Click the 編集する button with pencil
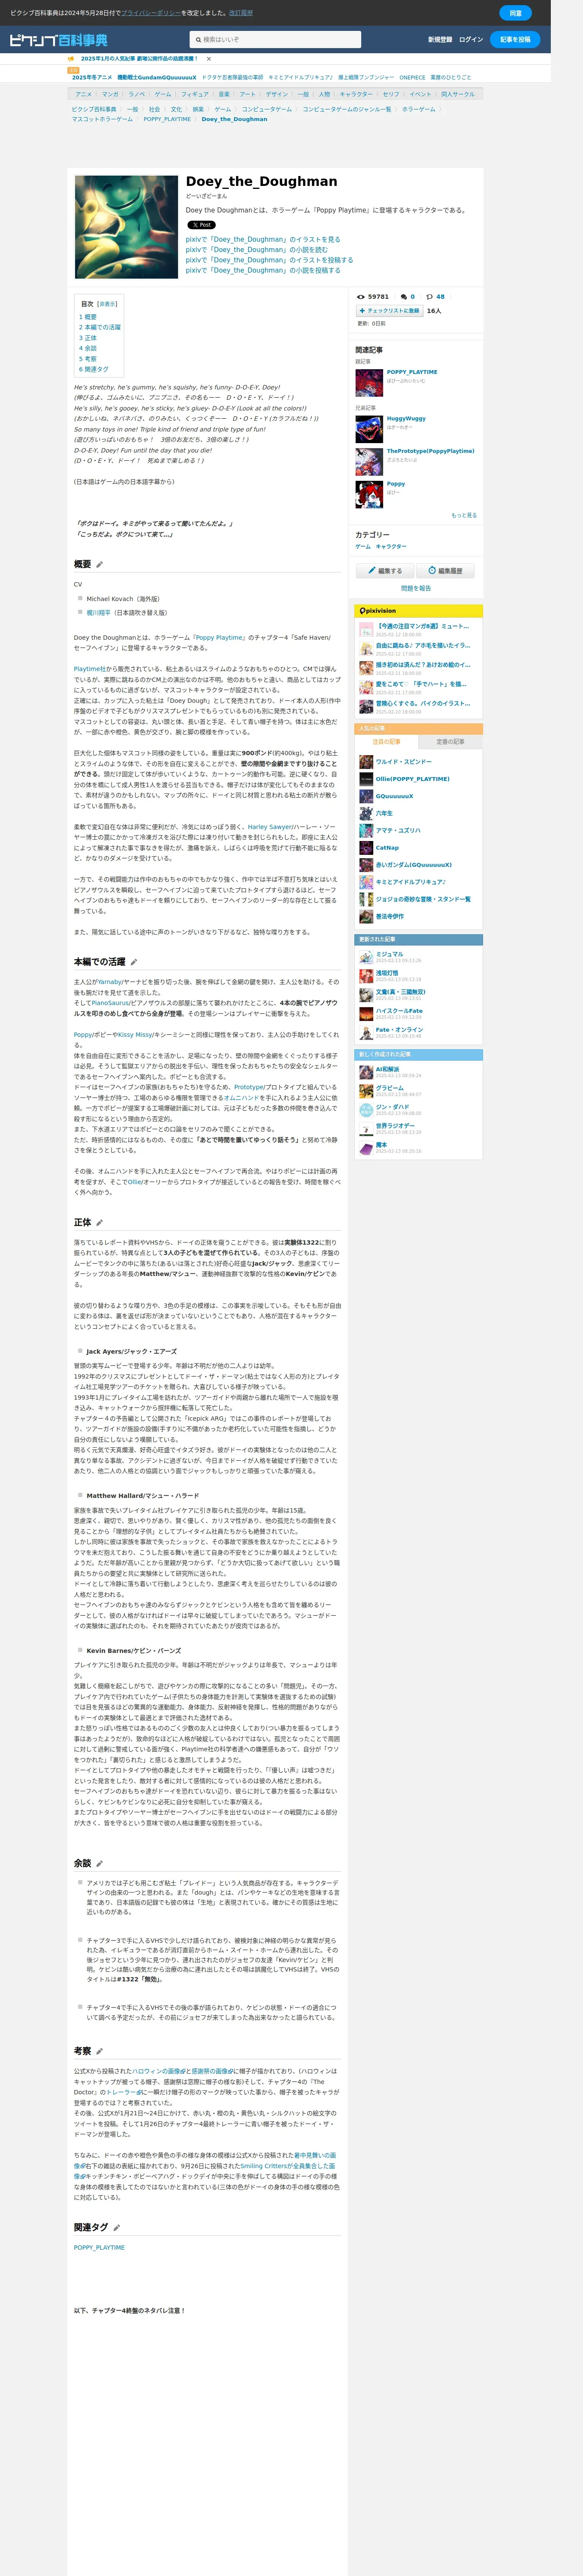 click(x=384, y=571)
